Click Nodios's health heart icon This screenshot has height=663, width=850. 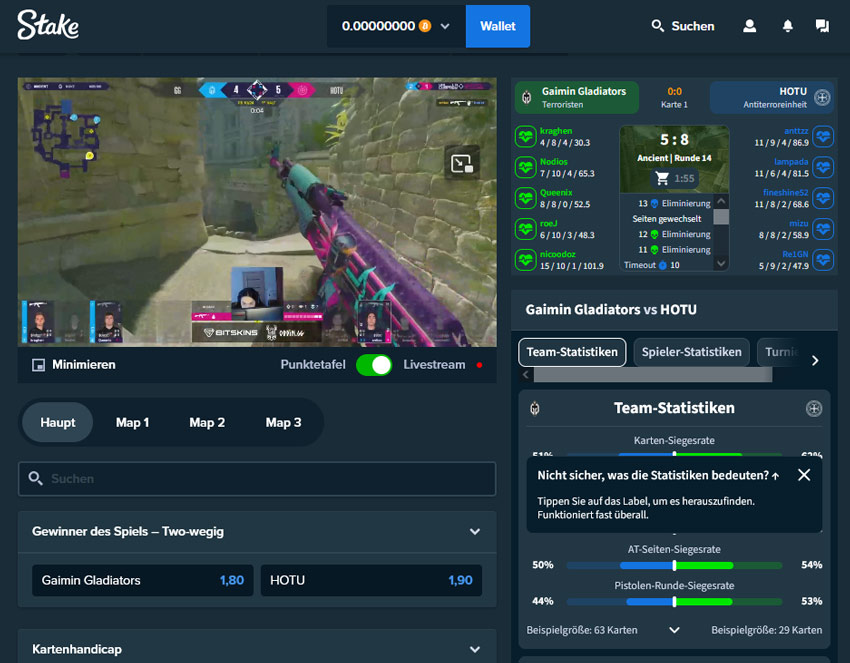point(525,168)
